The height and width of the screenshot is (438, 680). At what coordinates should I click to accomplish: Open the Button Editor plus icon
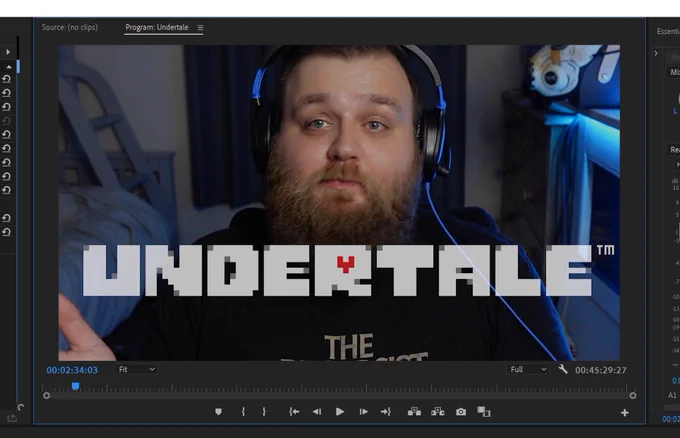[x=624, y=413]
